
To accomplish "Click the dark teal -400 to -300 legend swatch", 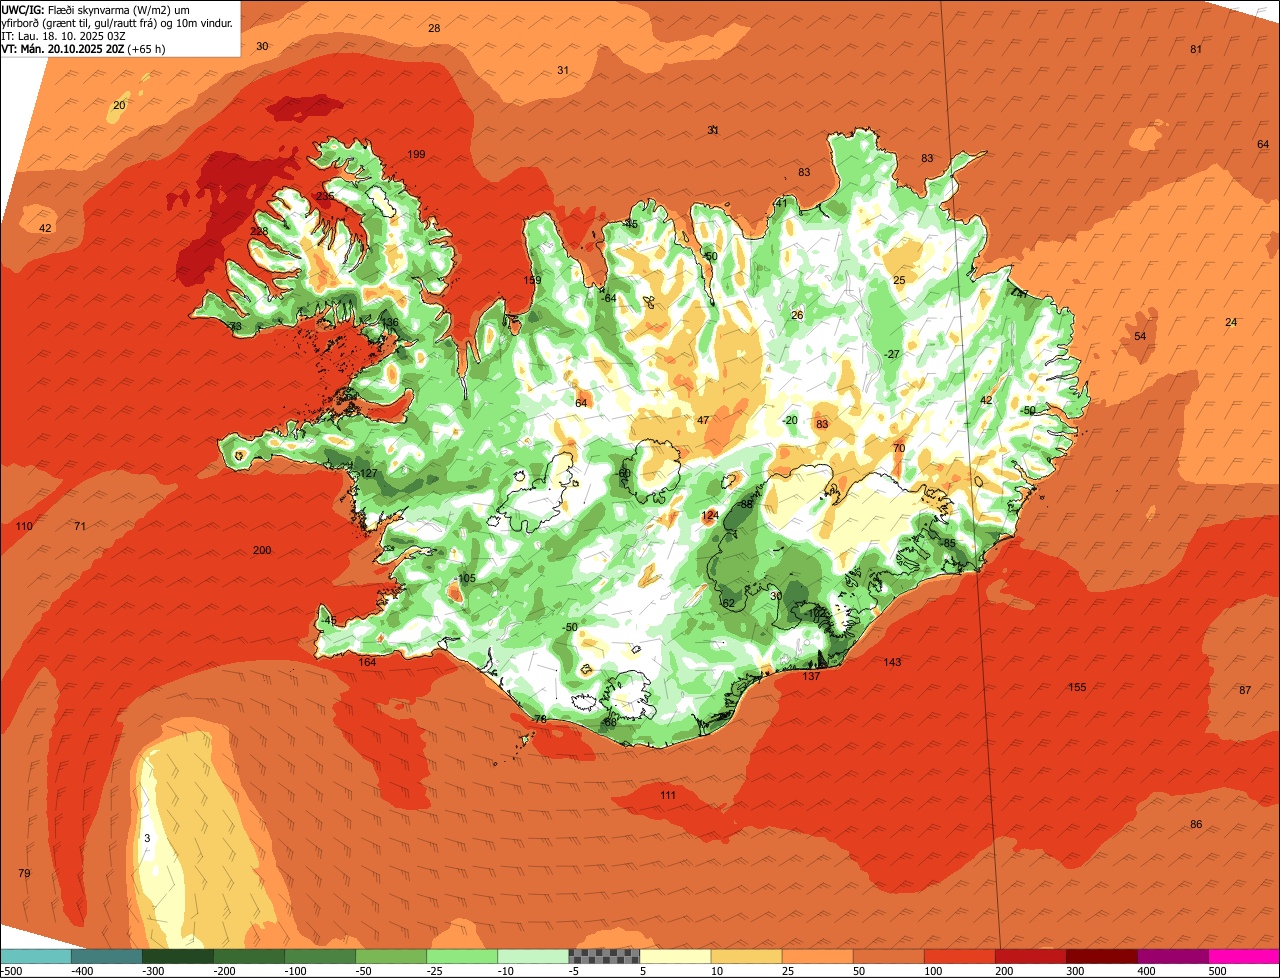I will pos(106,956).
